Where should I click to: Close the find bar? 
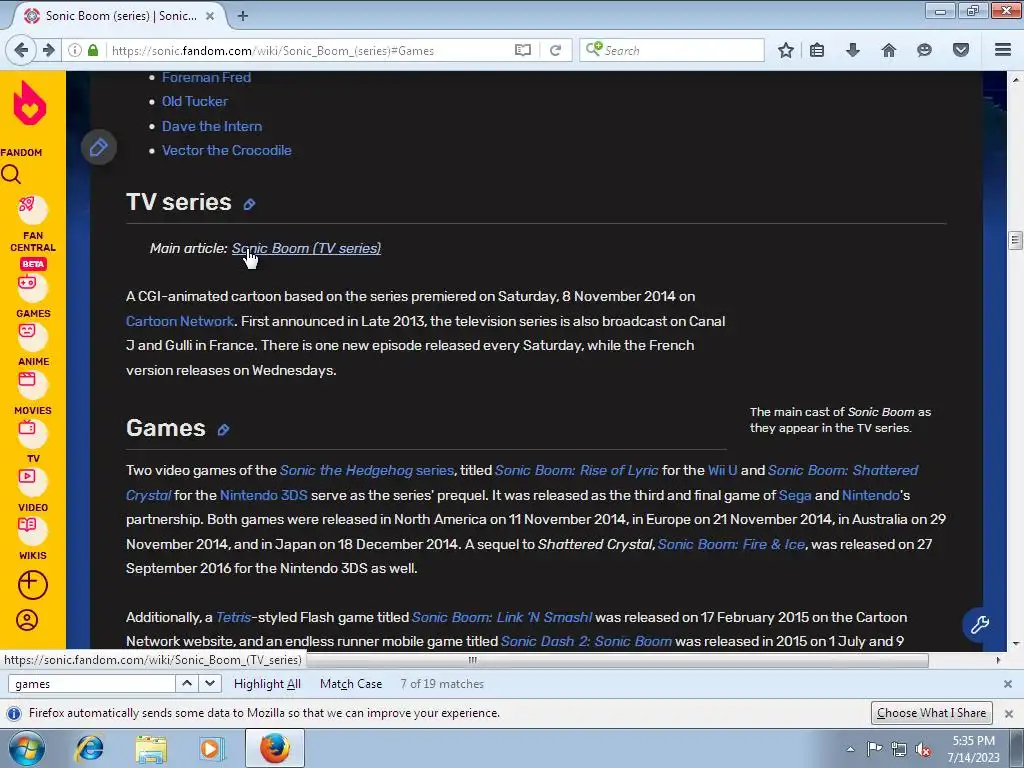coord(1008,684)
